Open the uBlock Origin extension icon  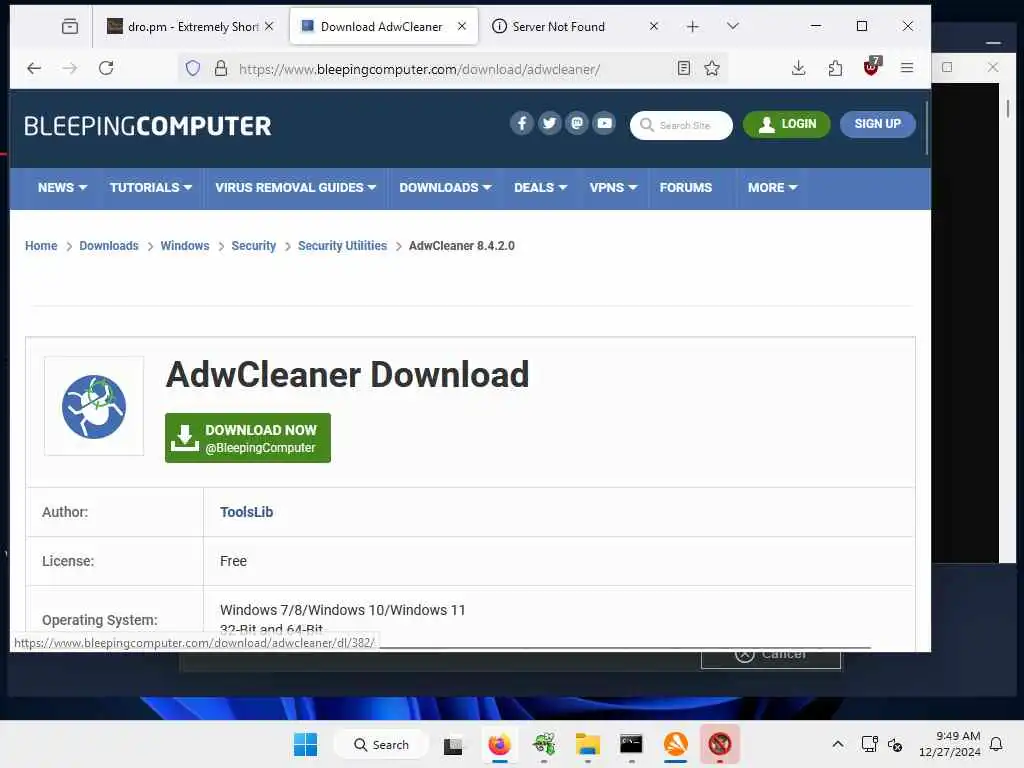coord(872,67)
